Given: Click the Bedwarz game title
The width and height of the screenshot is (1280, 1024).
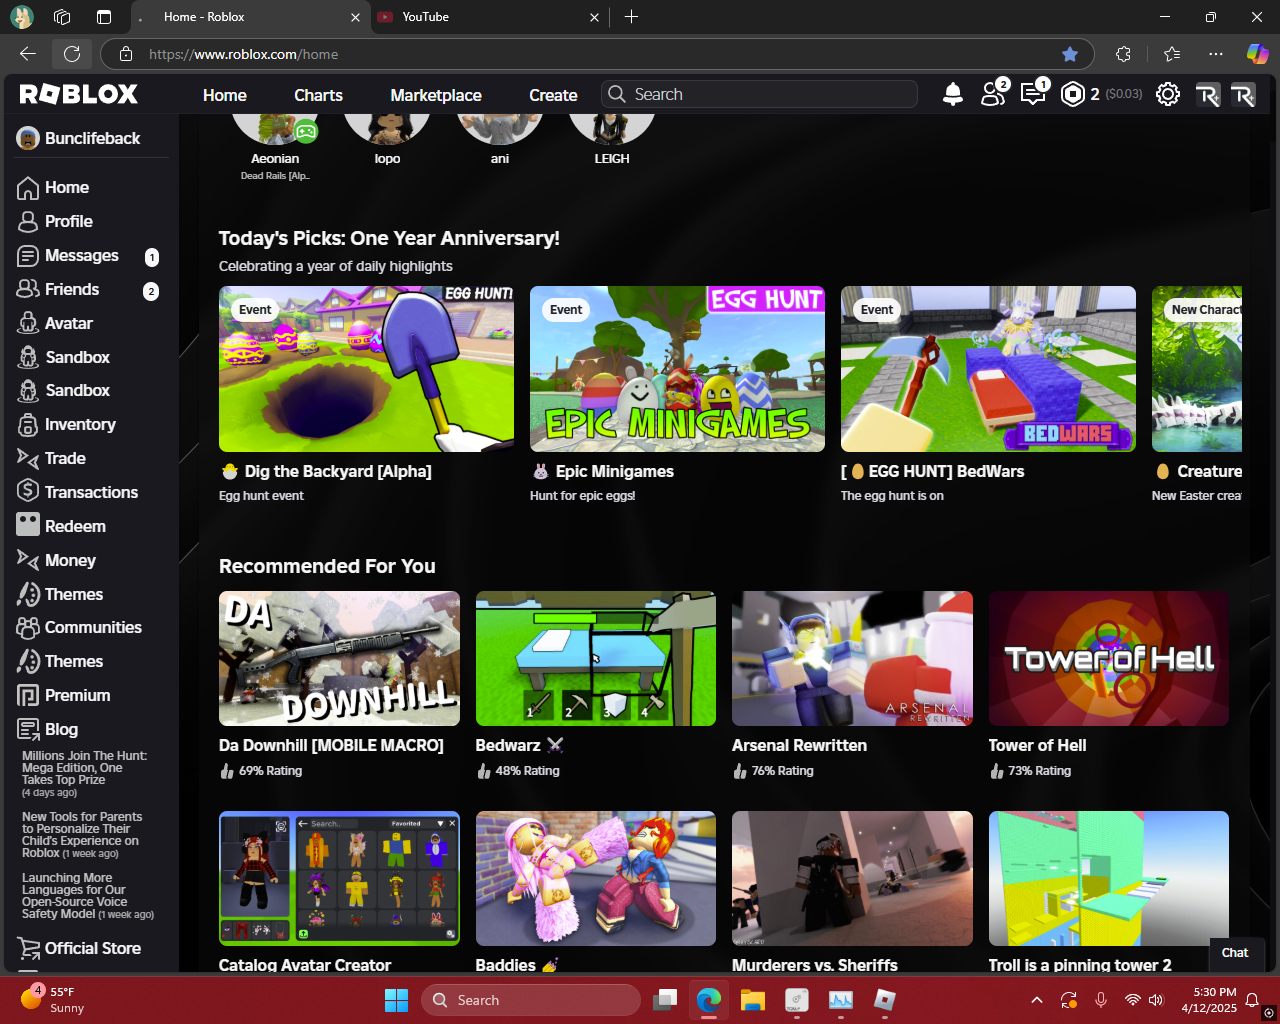Looking at the screenshot, I should [520, 745].
